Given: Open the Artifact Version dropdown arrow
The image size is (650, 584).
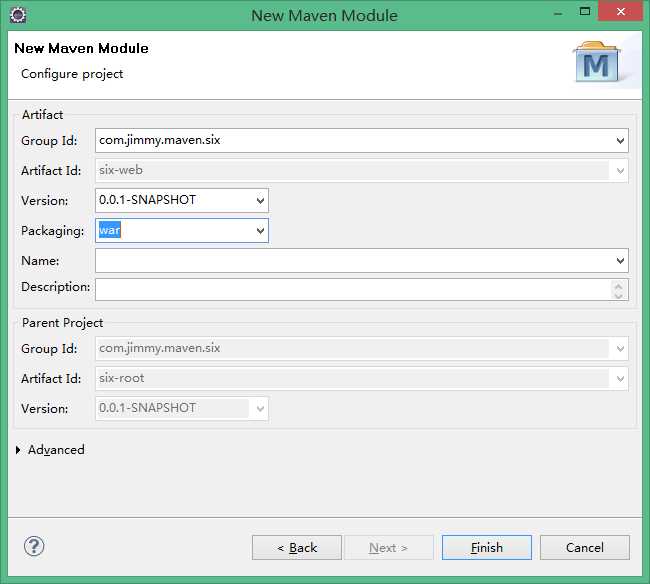Looking at the screenshot, I should 260,201.
